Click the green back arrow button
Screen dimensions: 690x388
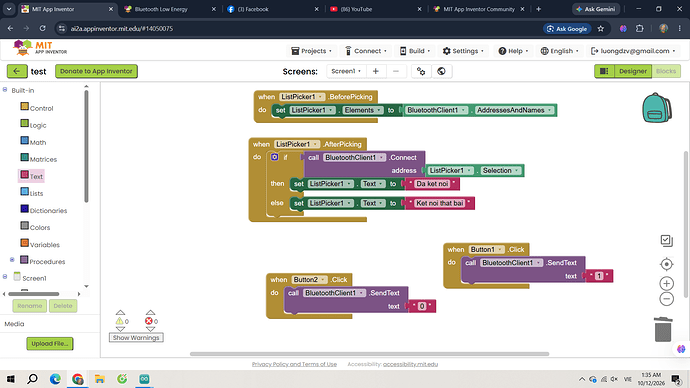click(x=17, y=71)
